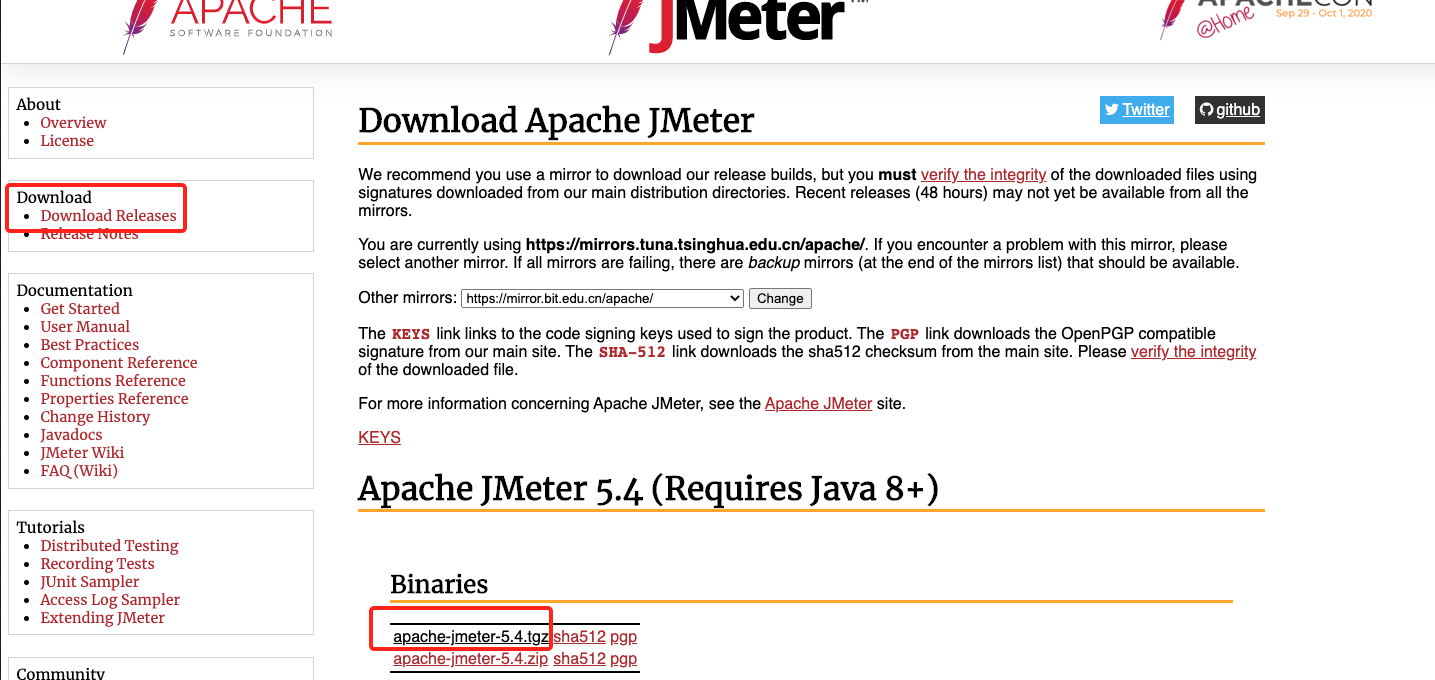The width and height of the screenshot is (1435, 680).
Task: Download apache-jmeter-5.4.zip binary
Action: pyautogui.click(x=470, y=659)
